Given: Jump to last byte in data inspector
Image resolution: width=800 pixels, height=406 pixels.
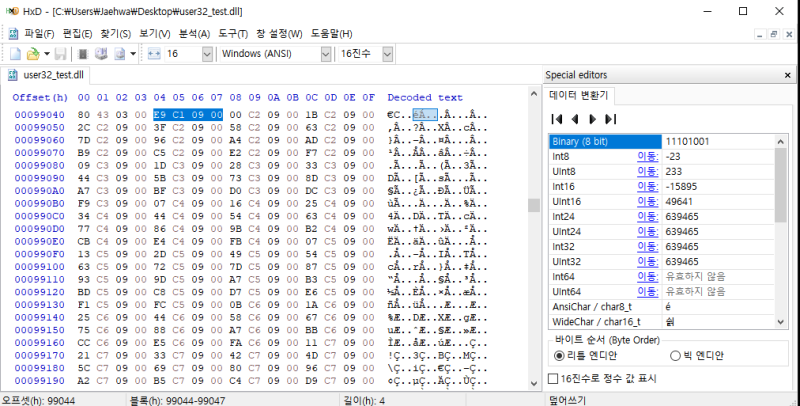Looking at the screenshot, I should (x=611, y=119).
